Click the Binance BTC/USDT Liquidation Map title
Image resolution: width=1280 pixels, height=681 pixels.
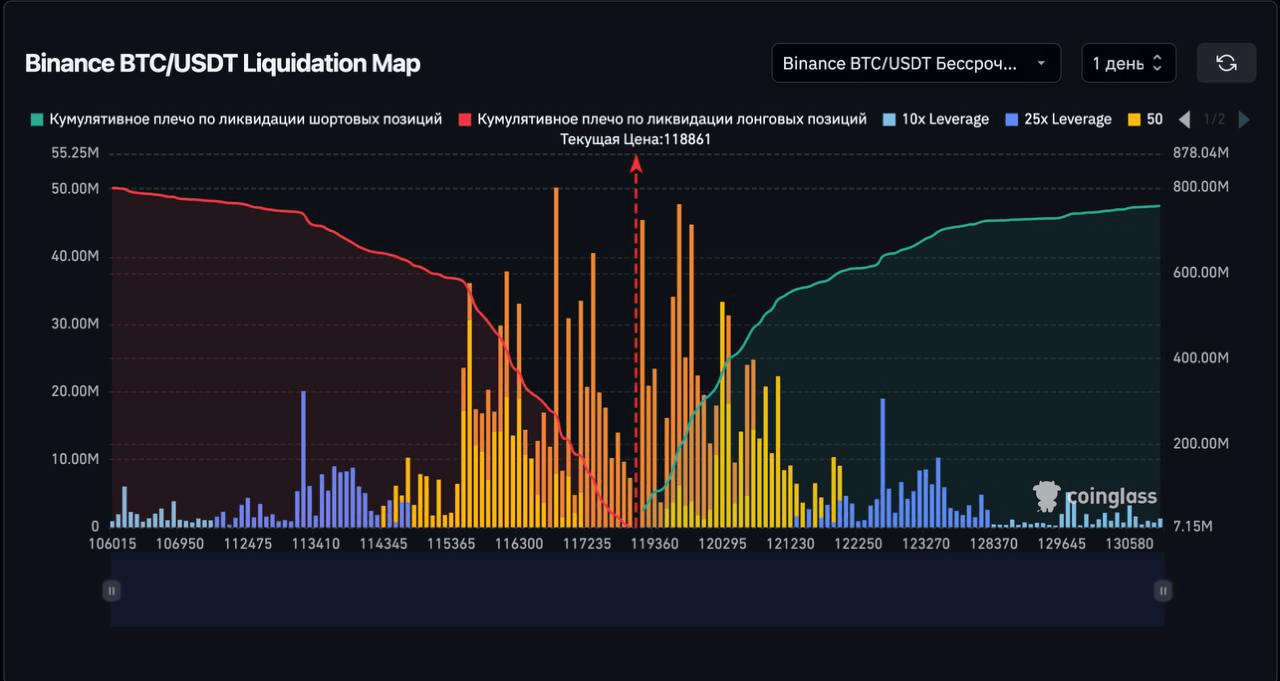[222, 64]
